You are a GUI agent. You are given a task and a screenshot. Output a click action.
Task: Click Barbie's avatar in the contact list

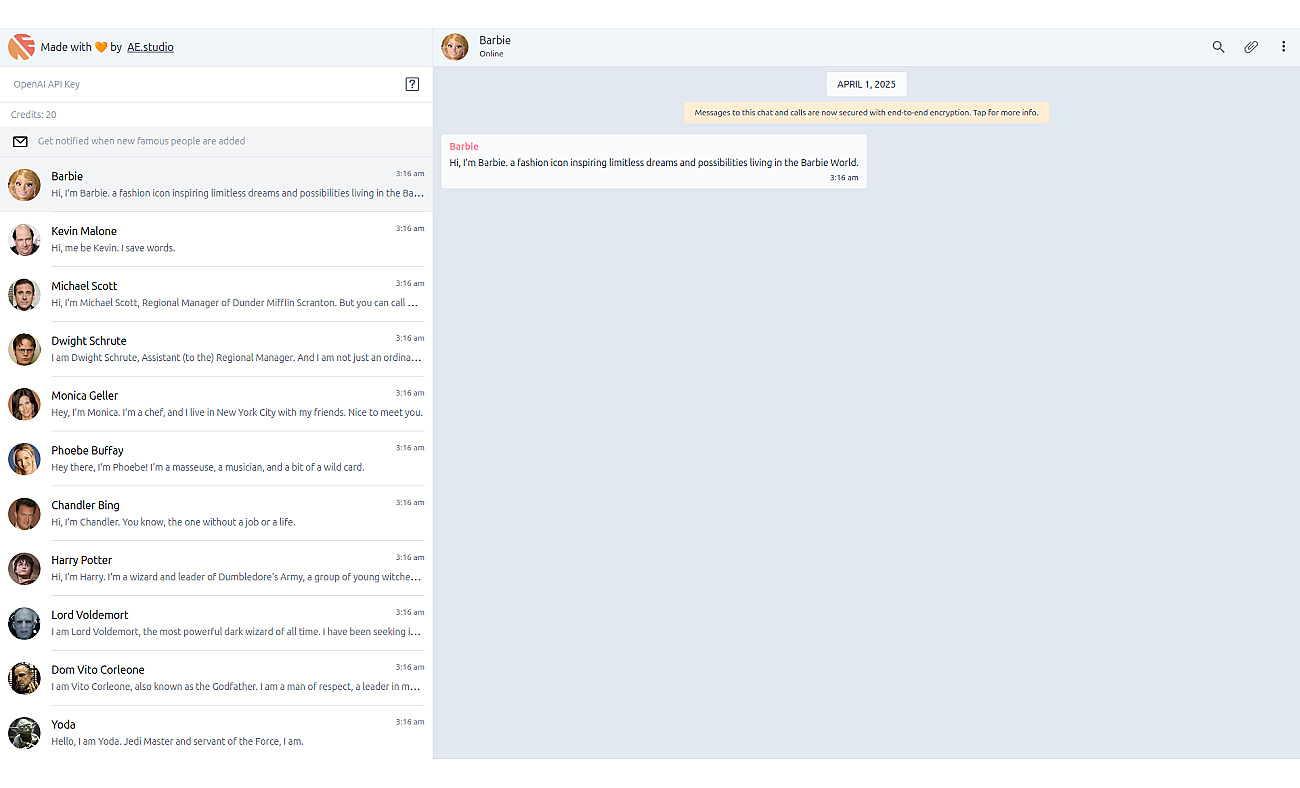[x=25, y=185]
